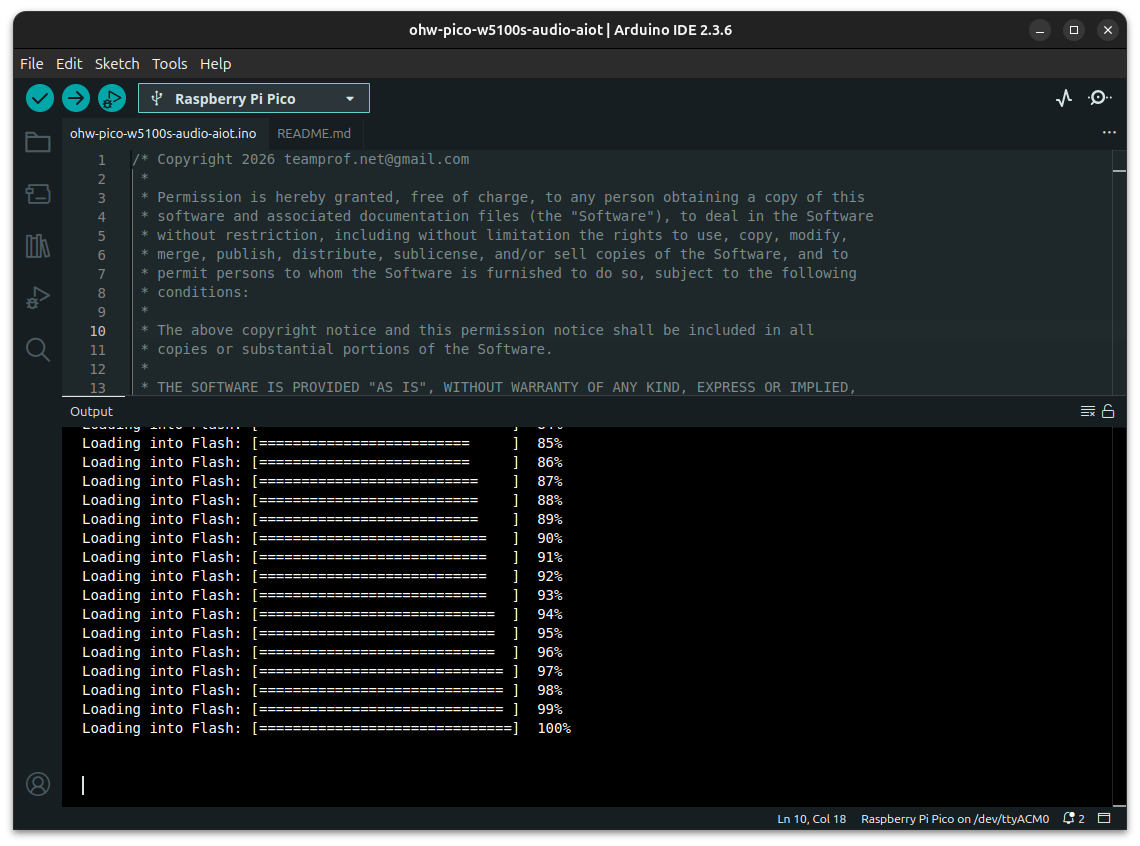The width and height of the screenshot is (1140, 846).
Task: Open the account profile icon
Action: [38, 784]
